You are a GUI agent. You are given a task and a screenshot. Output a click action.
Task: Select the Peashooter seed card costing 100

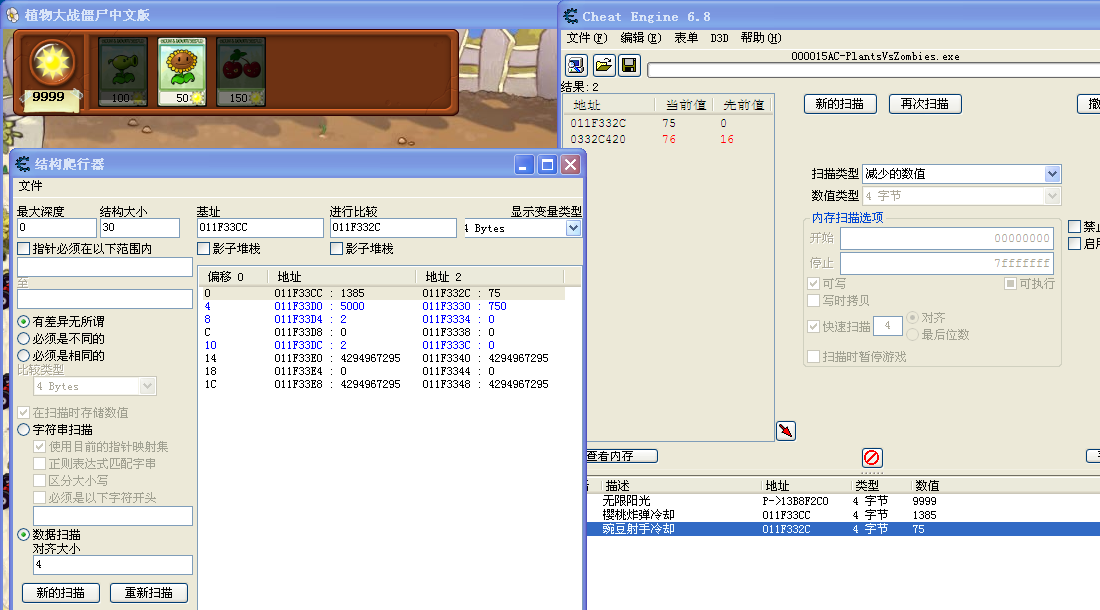pos(123,72)
